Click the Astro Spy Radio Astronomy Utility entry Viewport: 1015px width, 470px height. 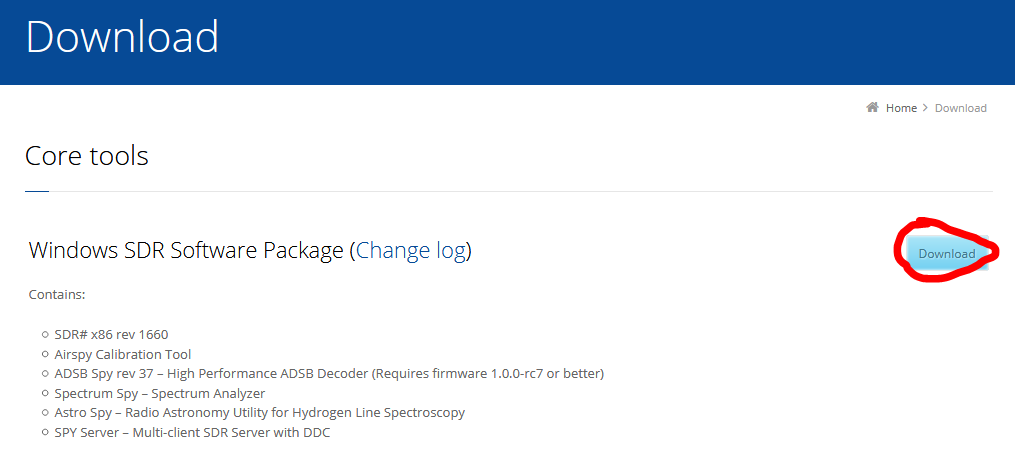[x=259, y=413]
